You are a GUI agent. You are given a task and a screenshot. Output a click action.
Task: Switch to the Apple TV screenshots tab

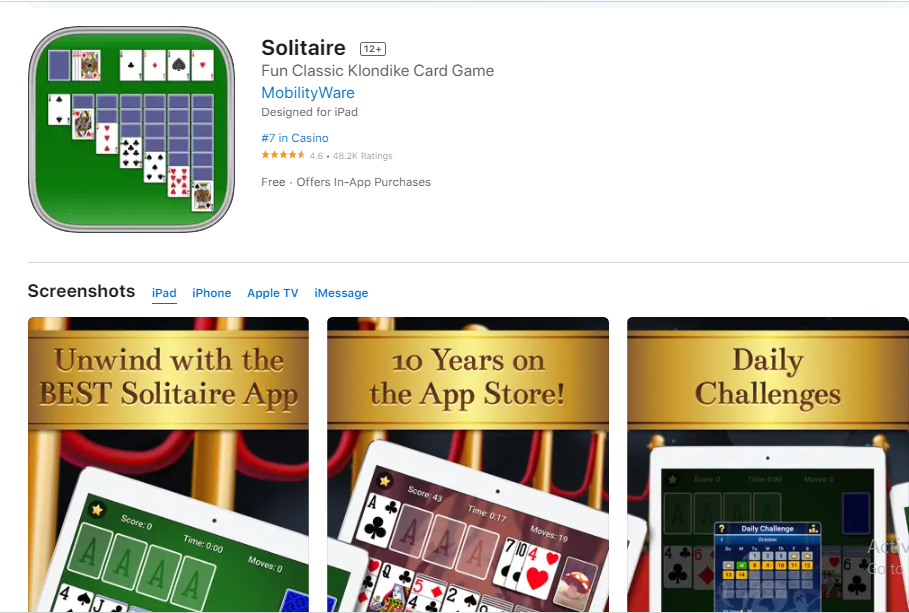272,293
